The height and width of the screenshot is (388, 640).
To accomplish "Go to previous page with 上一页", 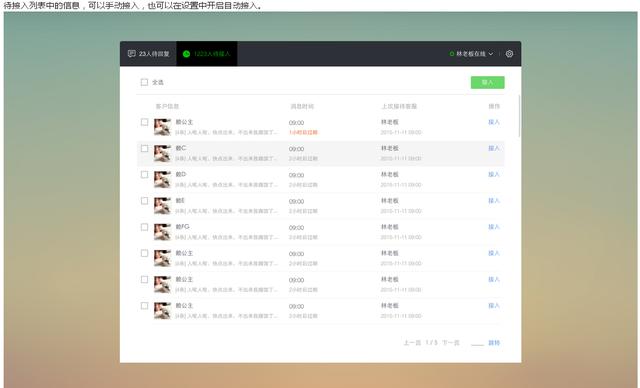I will [x=412, y=343].
